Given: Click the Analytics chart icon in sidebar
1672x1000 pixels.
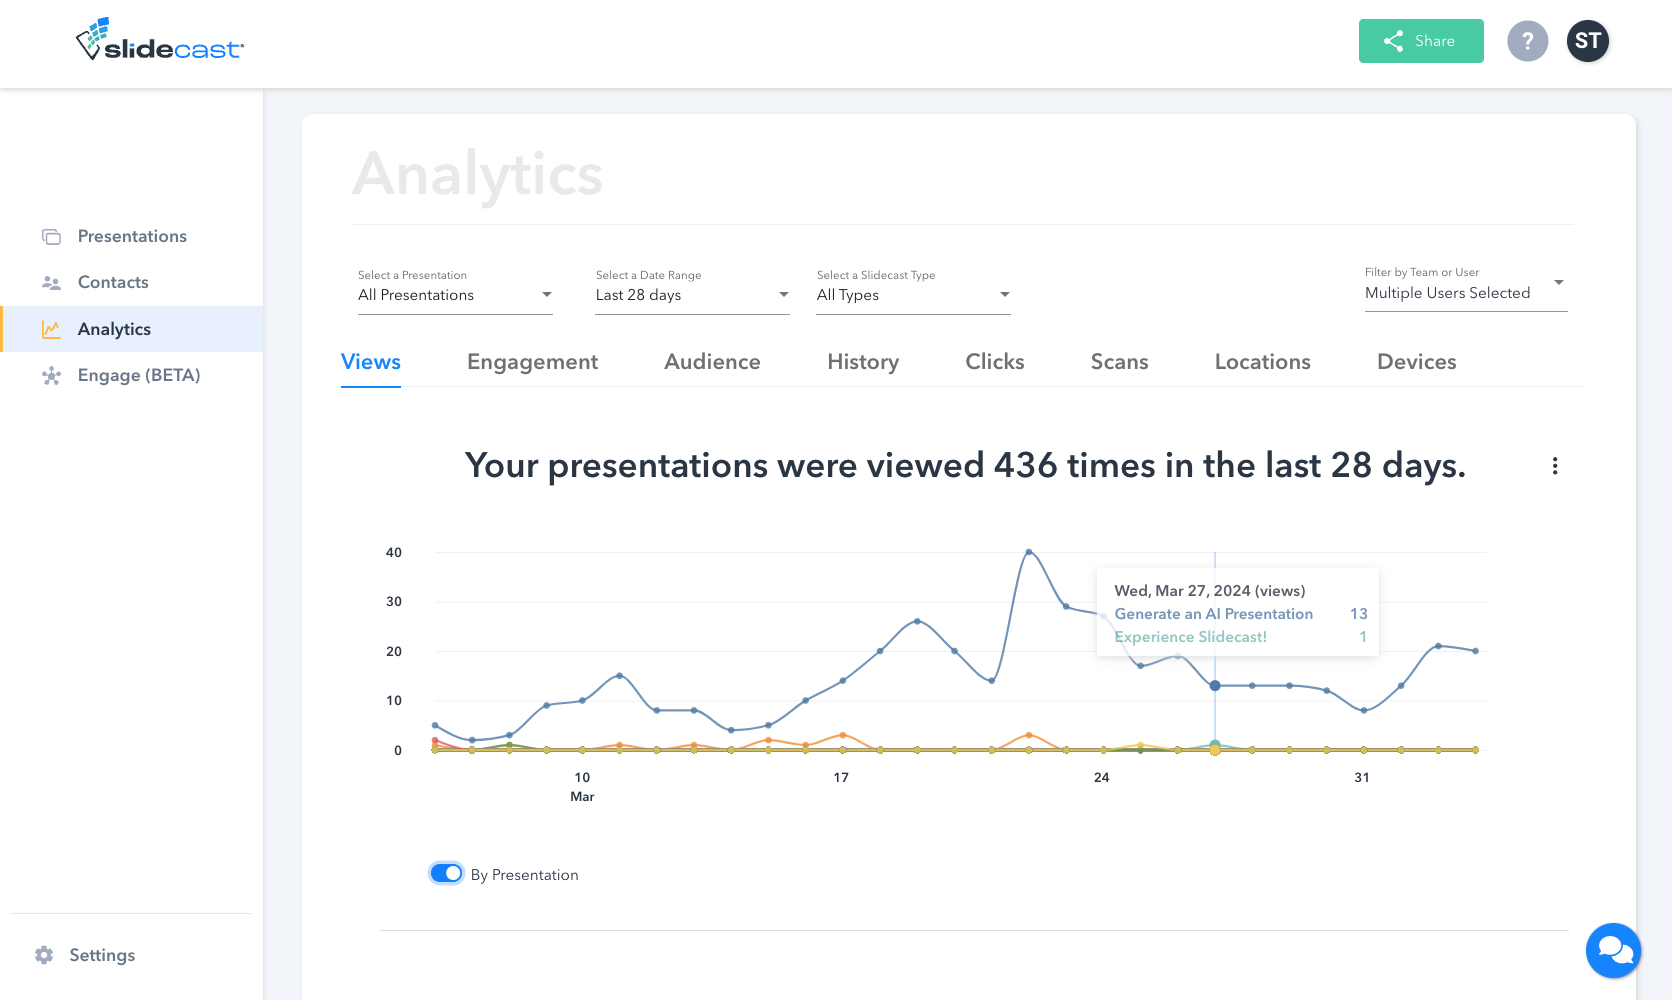Looking at the screenshot, I should [x=51, y=328].
